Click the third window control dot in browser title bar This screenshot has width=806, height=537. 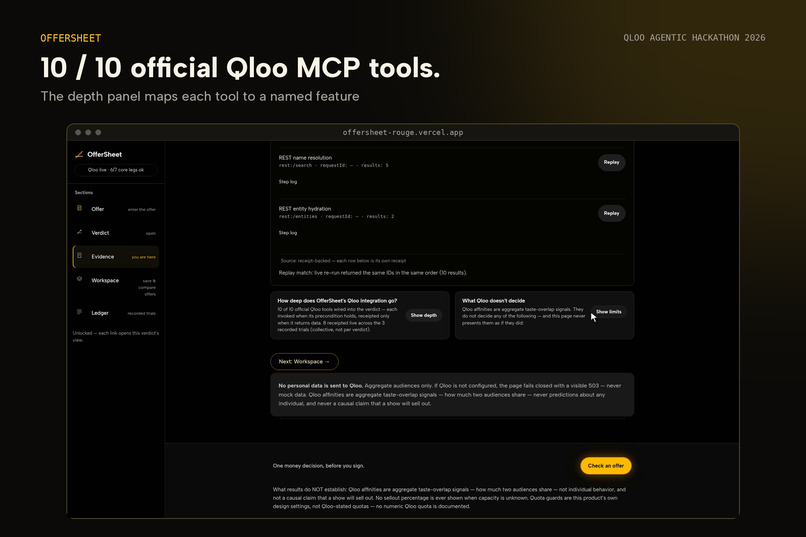98,133
